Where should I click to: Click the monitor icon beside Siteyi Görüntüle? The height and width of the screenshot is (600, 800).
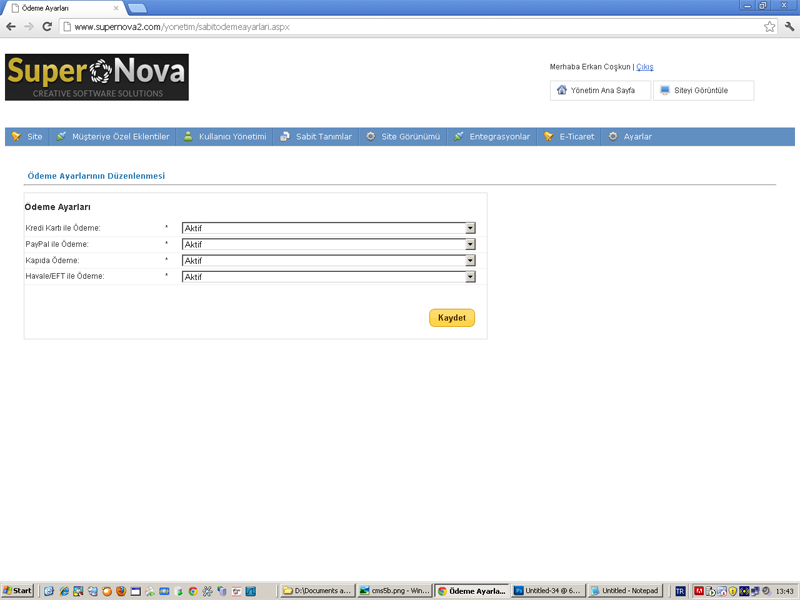click(665, 90)
